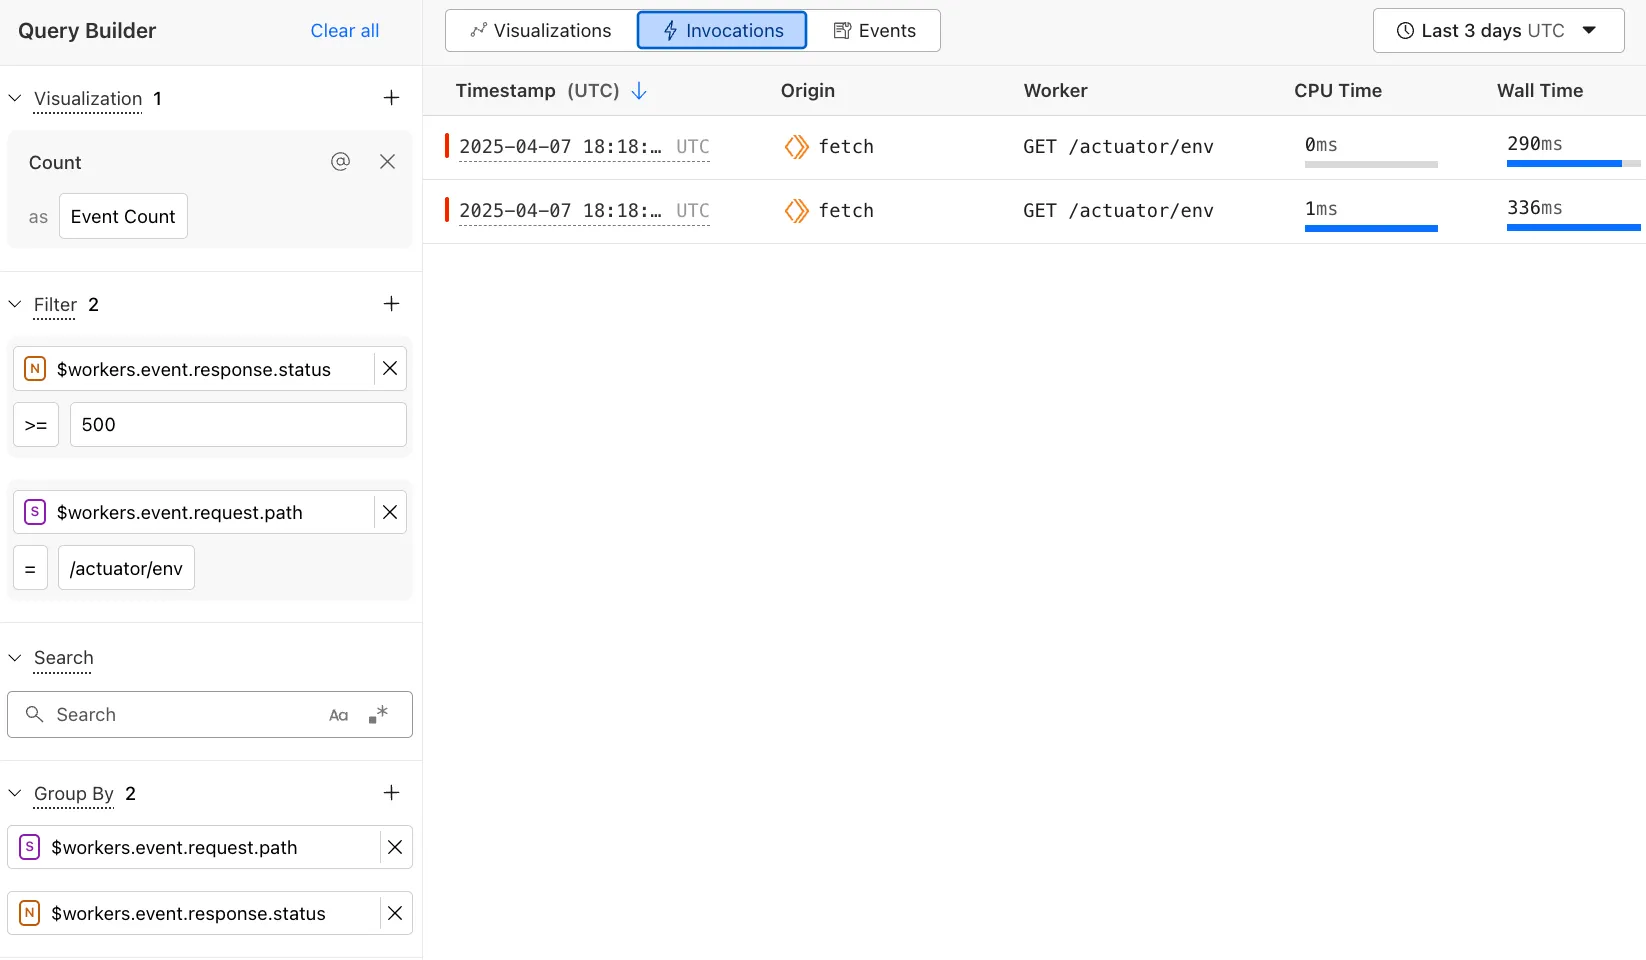Click the @ icon on the Count visualization
This screenshot has height=960, width=1646.
[x=341, y=161]
